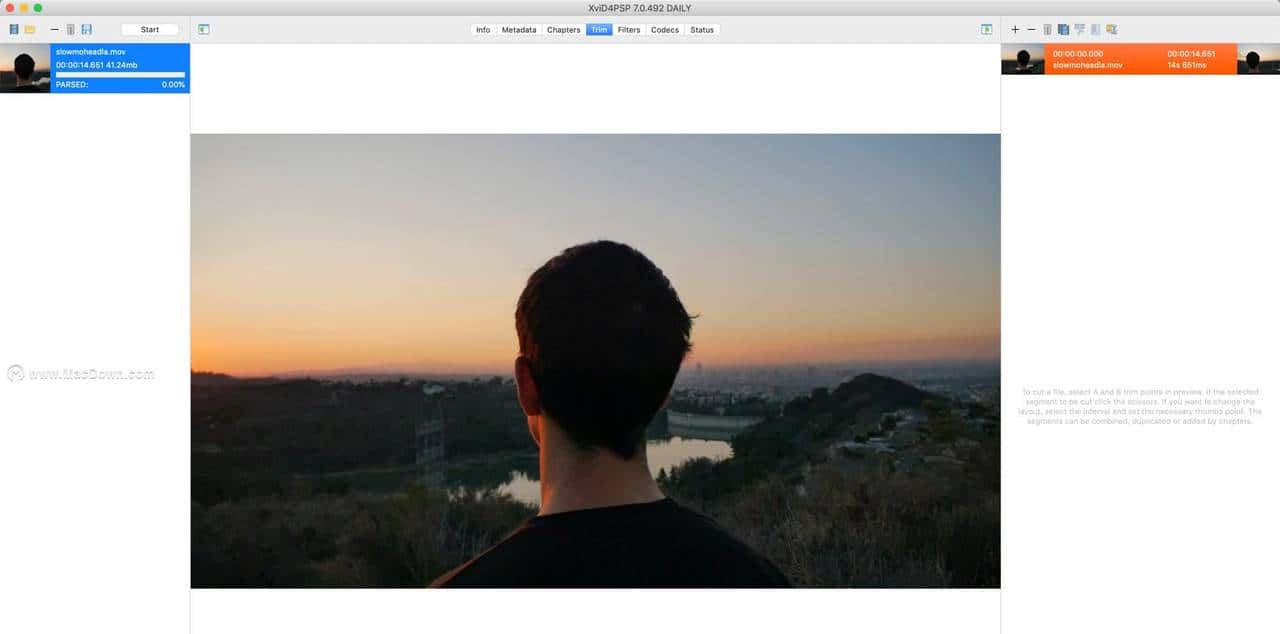Click the slowmohdeadla.mov thumbnail in the queue
The width and height of the screenshot is (1280, 634).
pyautogui.click(x=24, y=68)
